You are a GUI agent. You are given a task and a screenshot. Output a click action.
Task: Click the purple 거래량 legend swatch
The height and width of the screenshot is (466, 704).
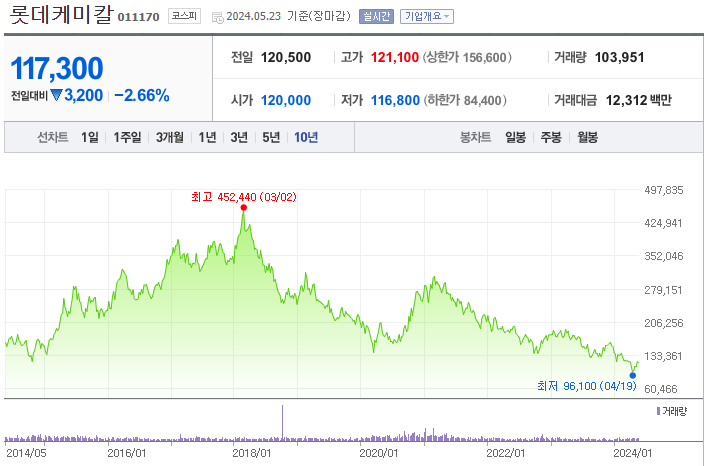[658, 411]
